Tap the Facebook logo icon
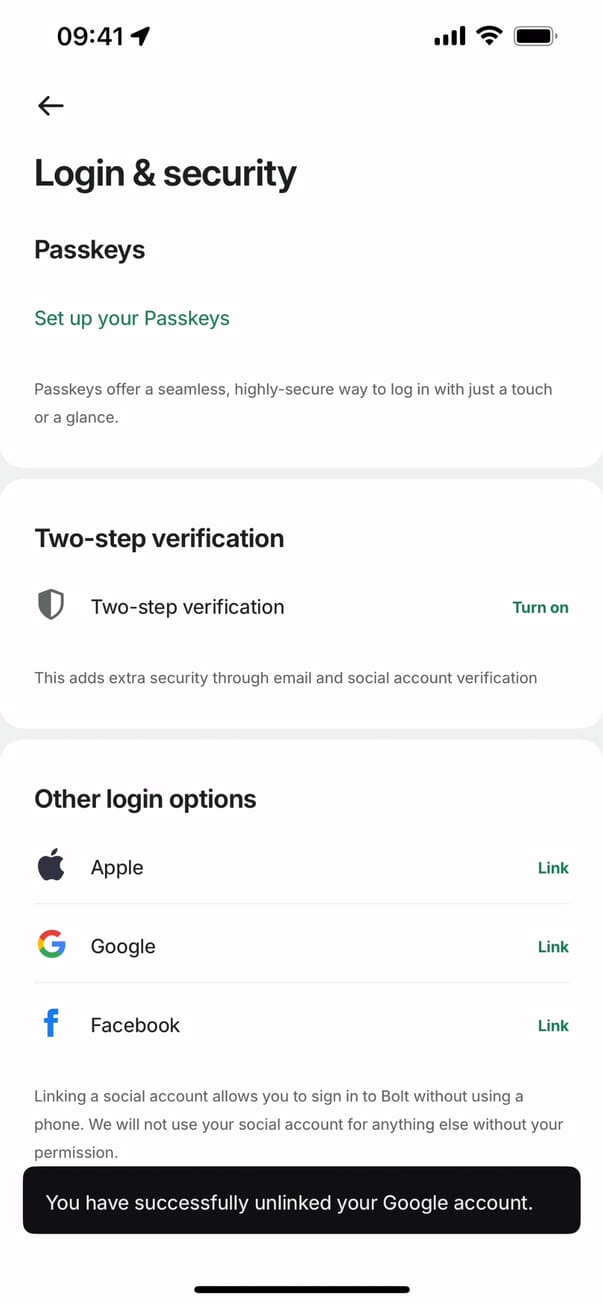Image resolution: width=603 pixels, height=1304 pixels. pyautogui.click(x=51, y=1024)
